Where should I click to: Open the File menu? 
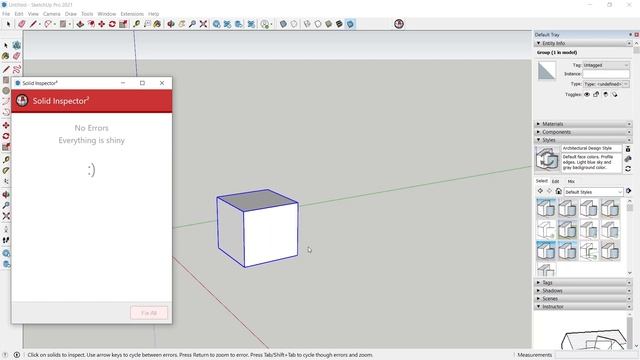coord(6,14)
